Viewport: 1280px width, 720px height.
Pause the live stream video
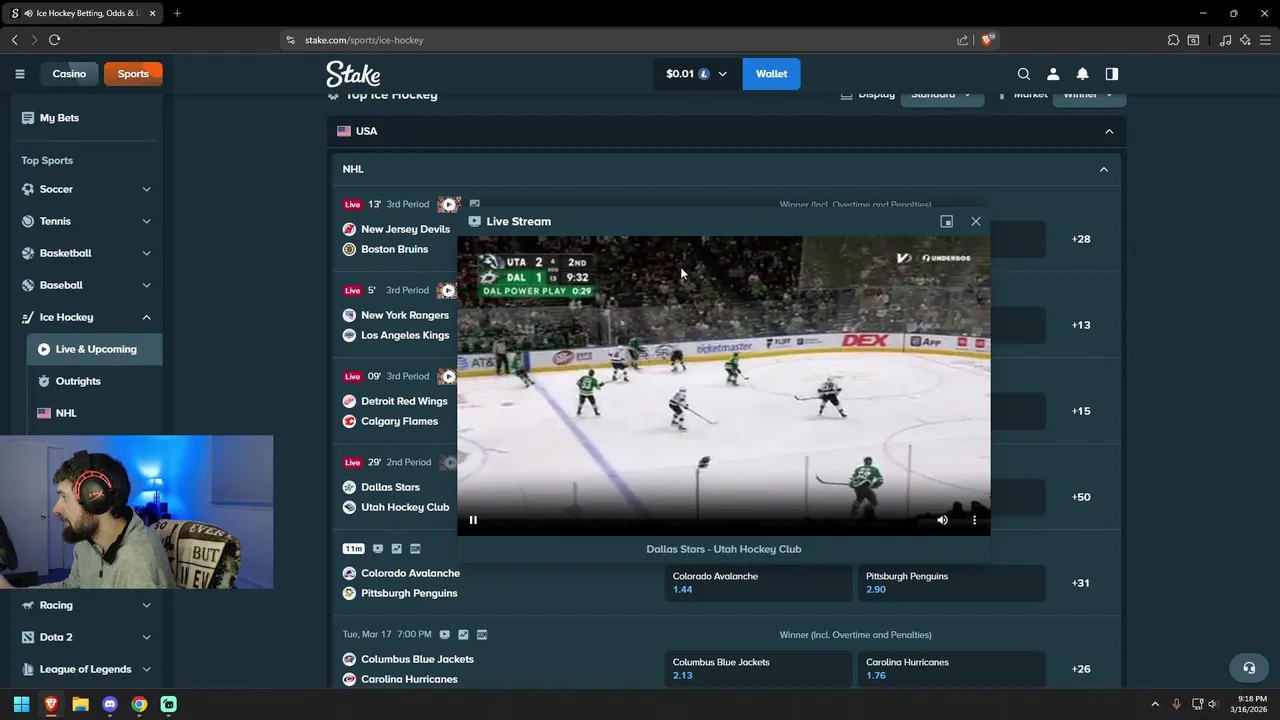click(x=473, y=520)
